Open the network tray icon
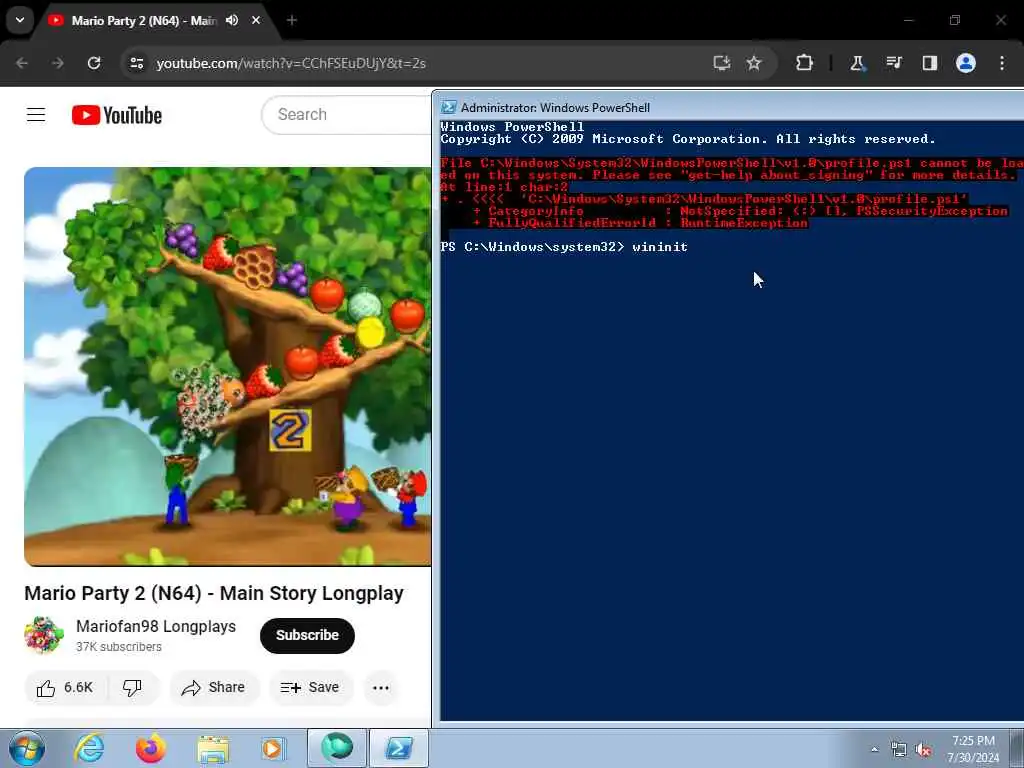 pos(899,750)
